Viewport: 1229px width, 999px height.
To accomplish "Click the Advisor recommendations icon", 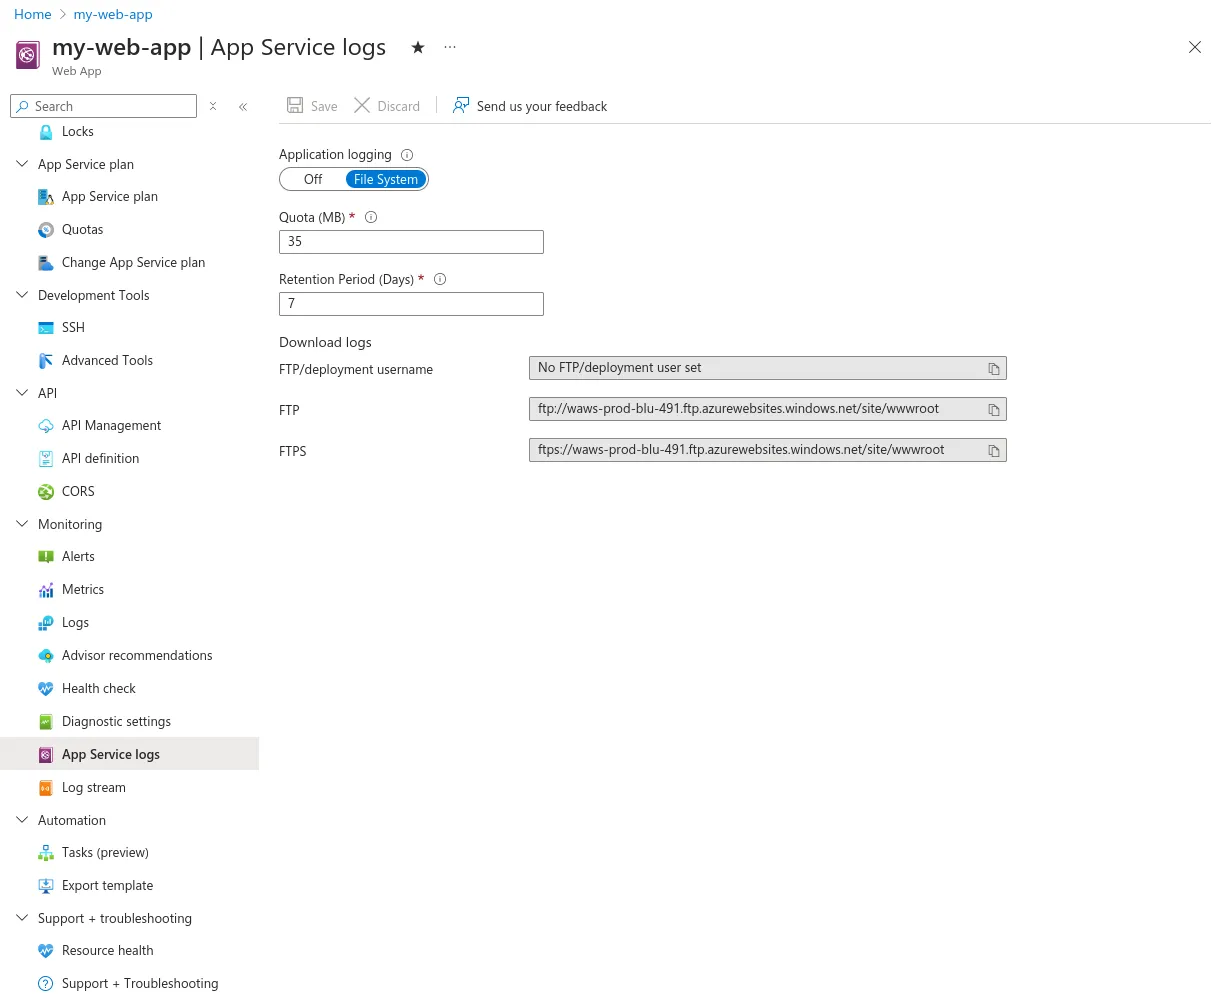I will click(x=45, y=656).
